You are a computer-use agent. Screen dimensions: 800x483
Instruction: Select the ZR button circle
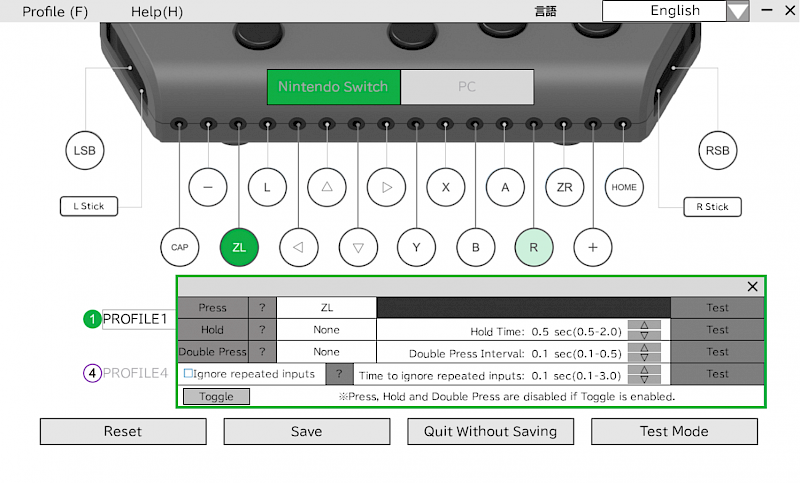564,187
